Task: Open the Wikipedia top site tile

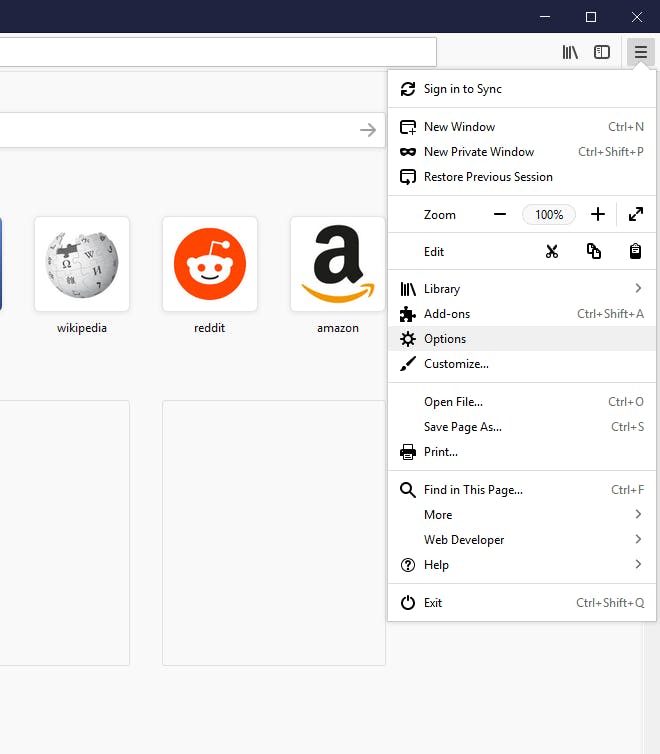Action: click(x=82, y=265)
